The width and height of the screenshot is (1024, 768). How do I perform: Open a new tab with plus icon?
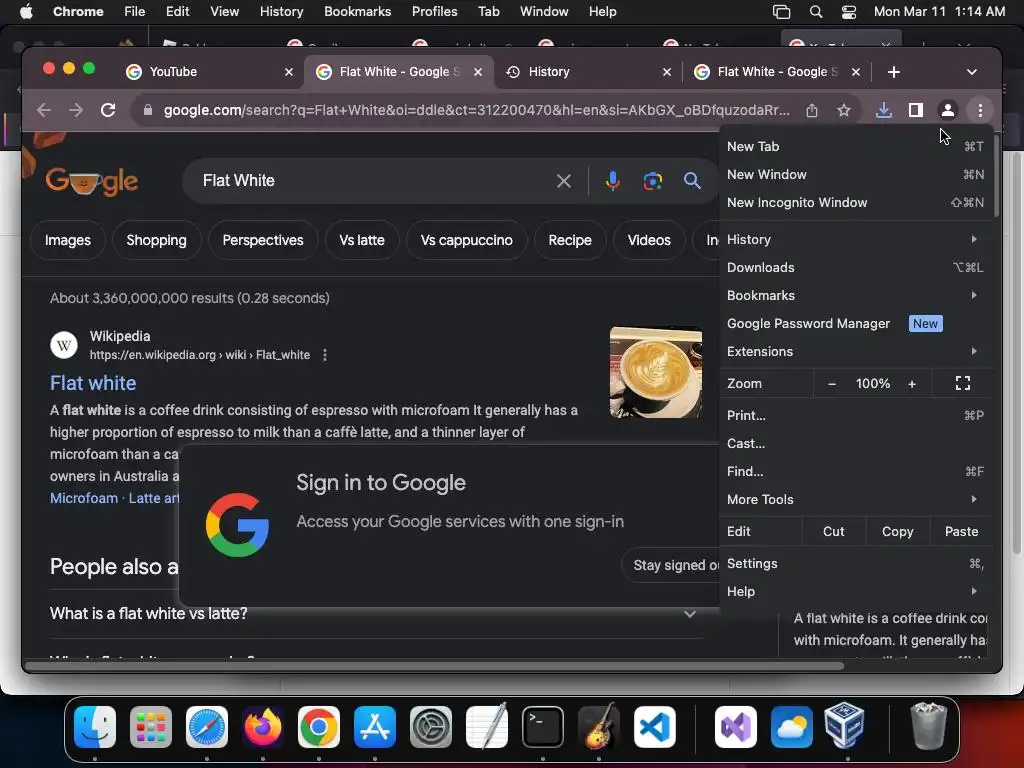(x=894, y=72)
